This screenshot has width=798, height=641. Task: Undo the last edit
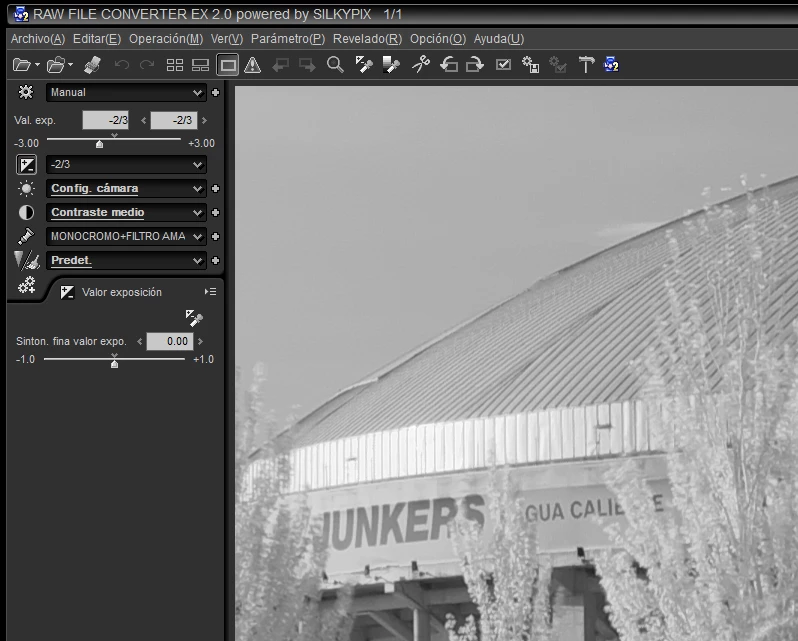pyautogui.click(x=122, y=65)
